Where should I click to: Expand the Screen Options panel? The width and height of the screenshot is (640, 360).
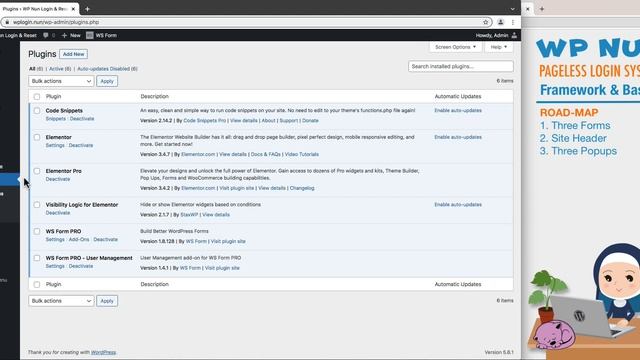tap(455, 47)
